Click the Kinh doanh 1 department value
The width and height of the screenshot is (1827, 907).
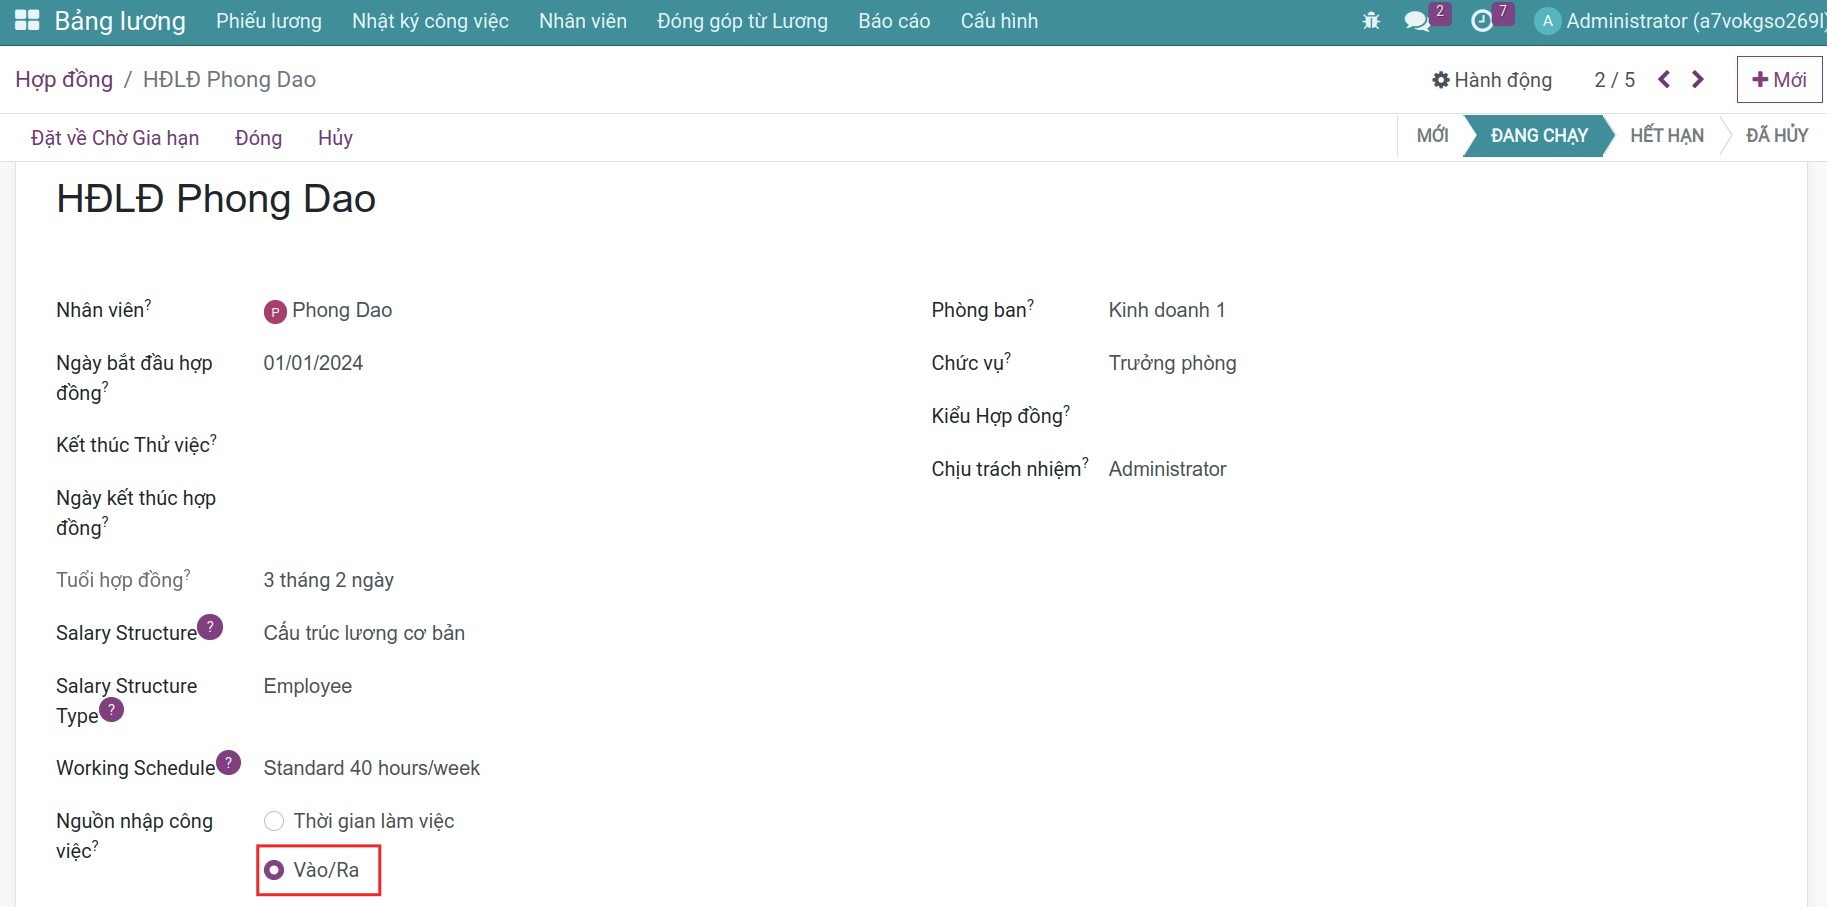click(1166, 310)
